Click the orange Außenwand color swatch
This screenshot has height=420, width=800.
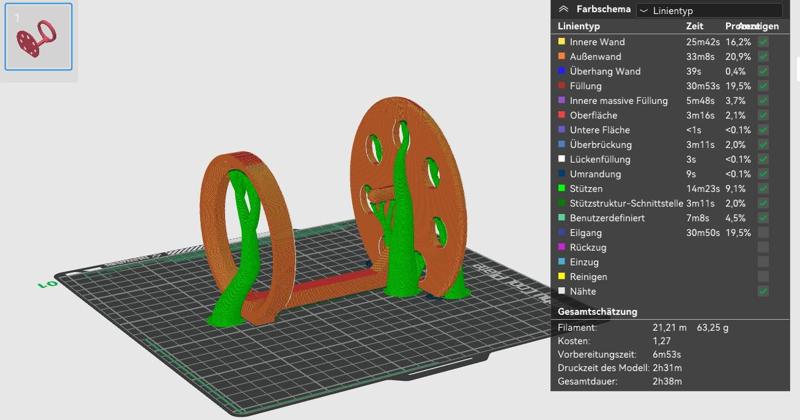tap(562, 56)
